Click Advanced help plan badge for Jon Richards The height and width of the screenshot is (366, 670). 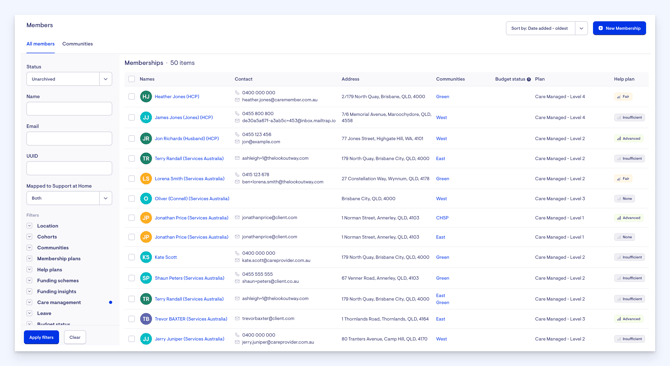[x=629, y=138]
